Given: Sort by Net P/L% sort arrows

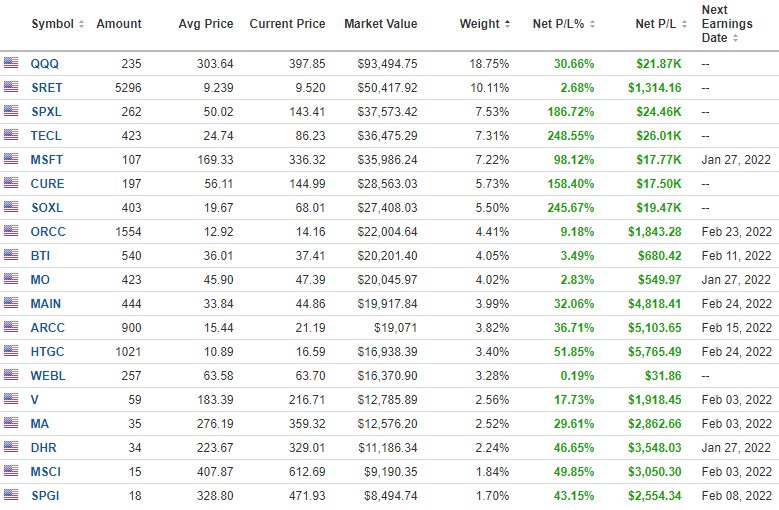Looking at the screenshot, I should 592,24.
